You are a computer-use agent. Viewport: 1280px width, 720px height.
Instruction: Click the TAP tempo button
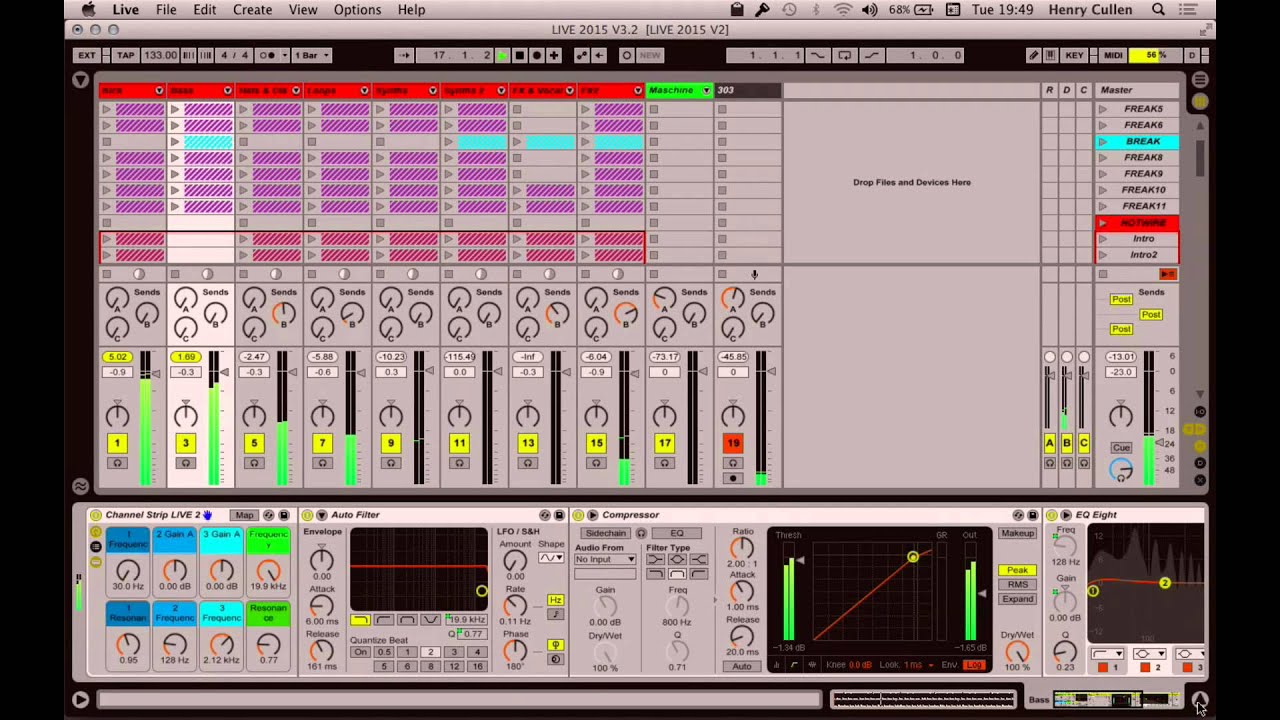click(x=125, y=55)
